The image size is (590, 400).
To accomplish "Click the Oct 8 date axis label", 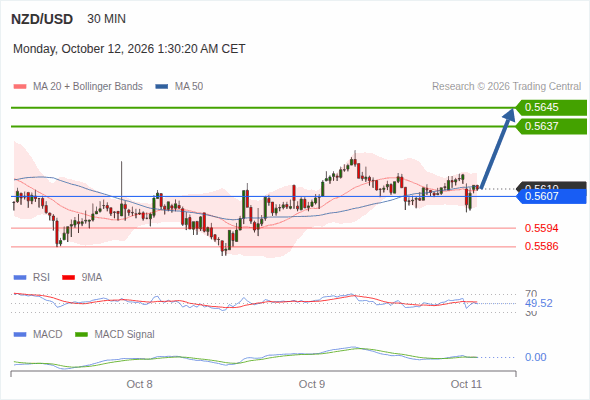I will [140, 384].
